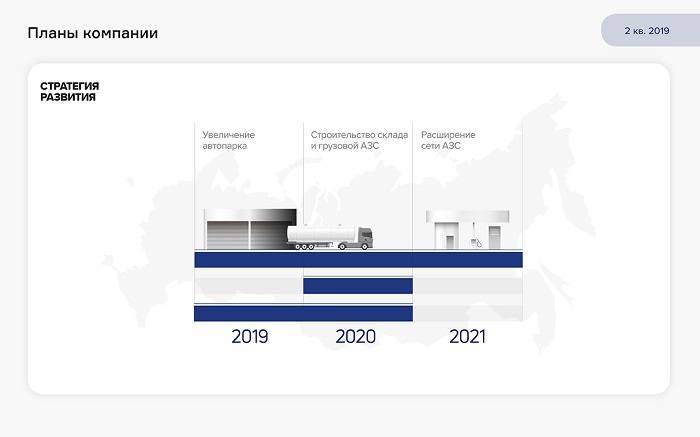Click the middle-row blue bar for 2020
Screen dimensions: 700x437
coord(358,287)
